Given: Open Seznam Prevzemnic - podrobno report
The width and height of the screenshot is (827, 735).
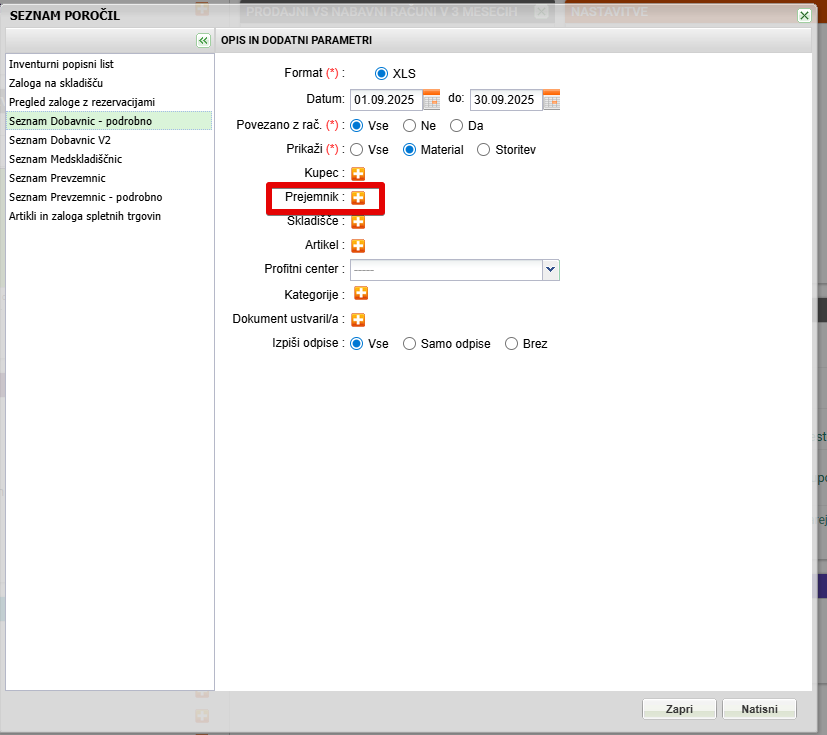Looking at the screenshot, I should click(x=85, y=197).
